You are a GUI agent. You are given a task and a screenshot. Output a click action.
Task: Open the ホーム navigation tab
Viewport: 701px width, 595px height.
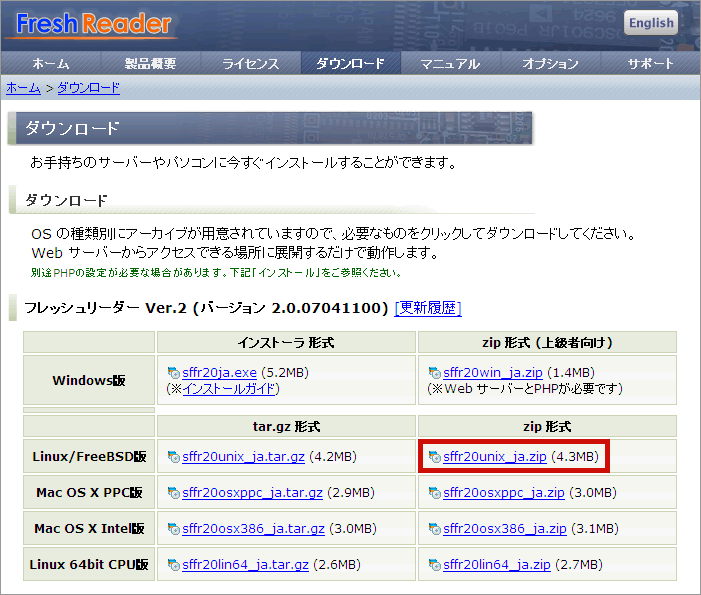(x=51, y=63)
